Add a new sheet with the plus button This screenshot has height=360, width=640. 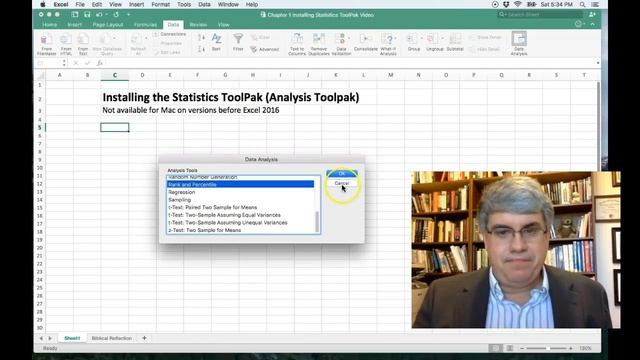(x=144, y=338)
